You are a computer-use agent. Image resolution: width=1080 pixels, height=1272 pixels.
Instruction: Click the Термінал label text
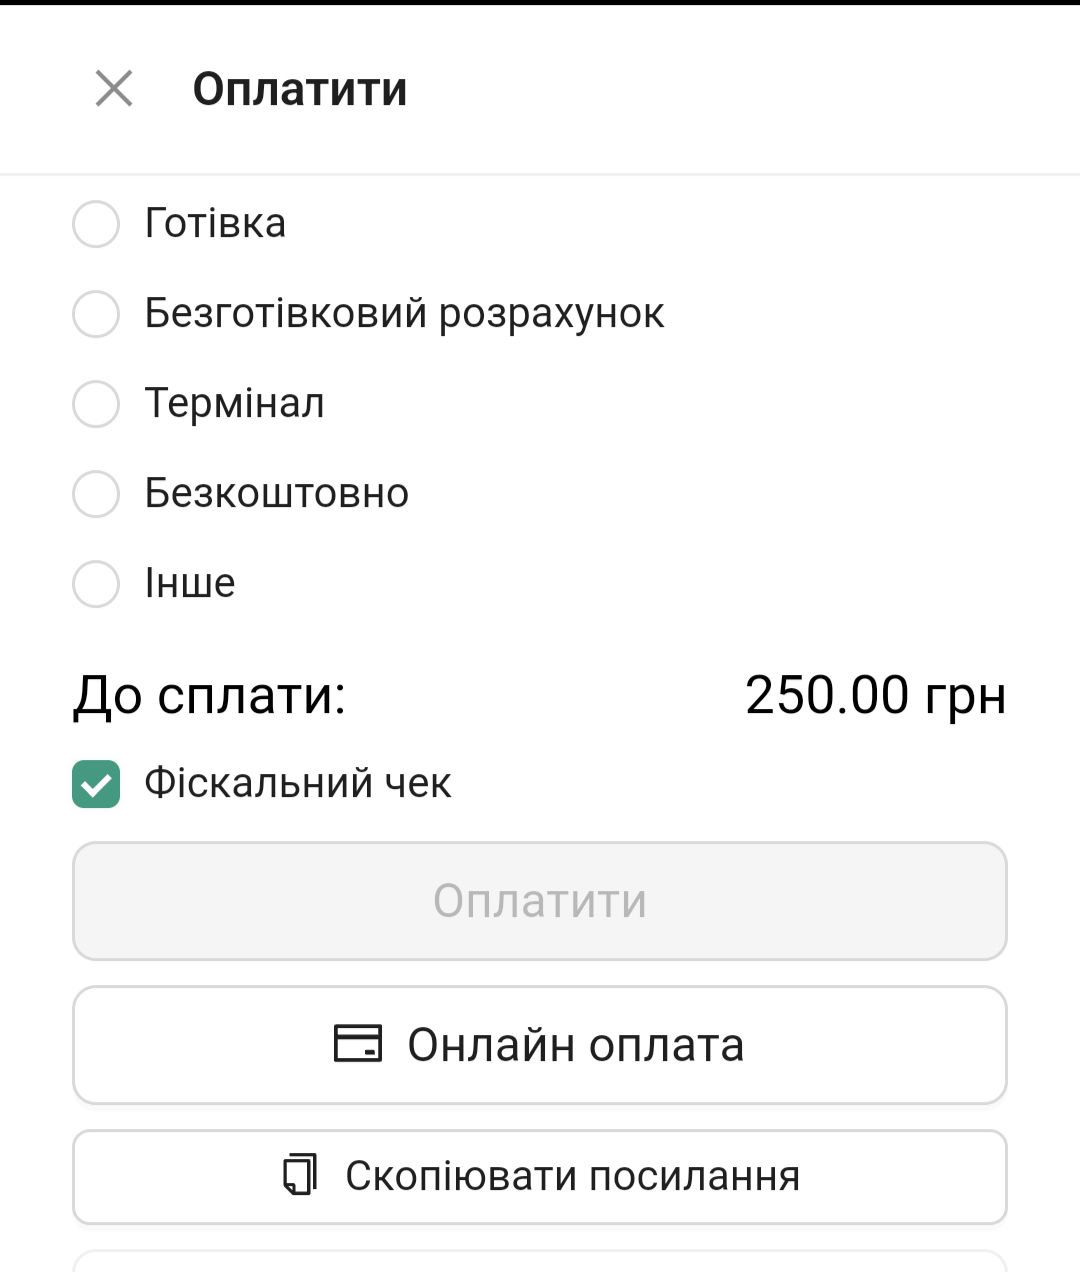(235, 403)
